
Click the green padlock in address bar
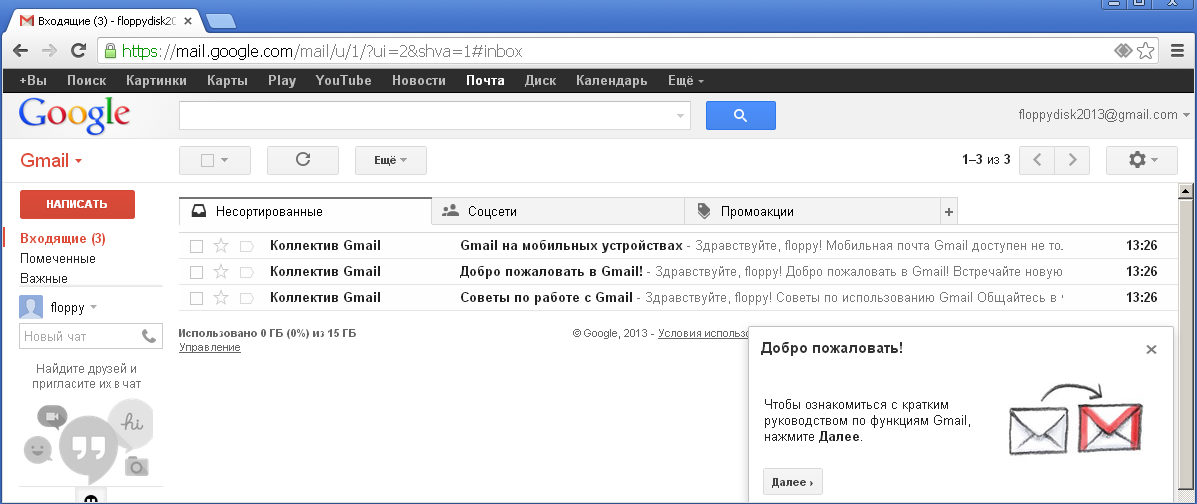[111, 51]
